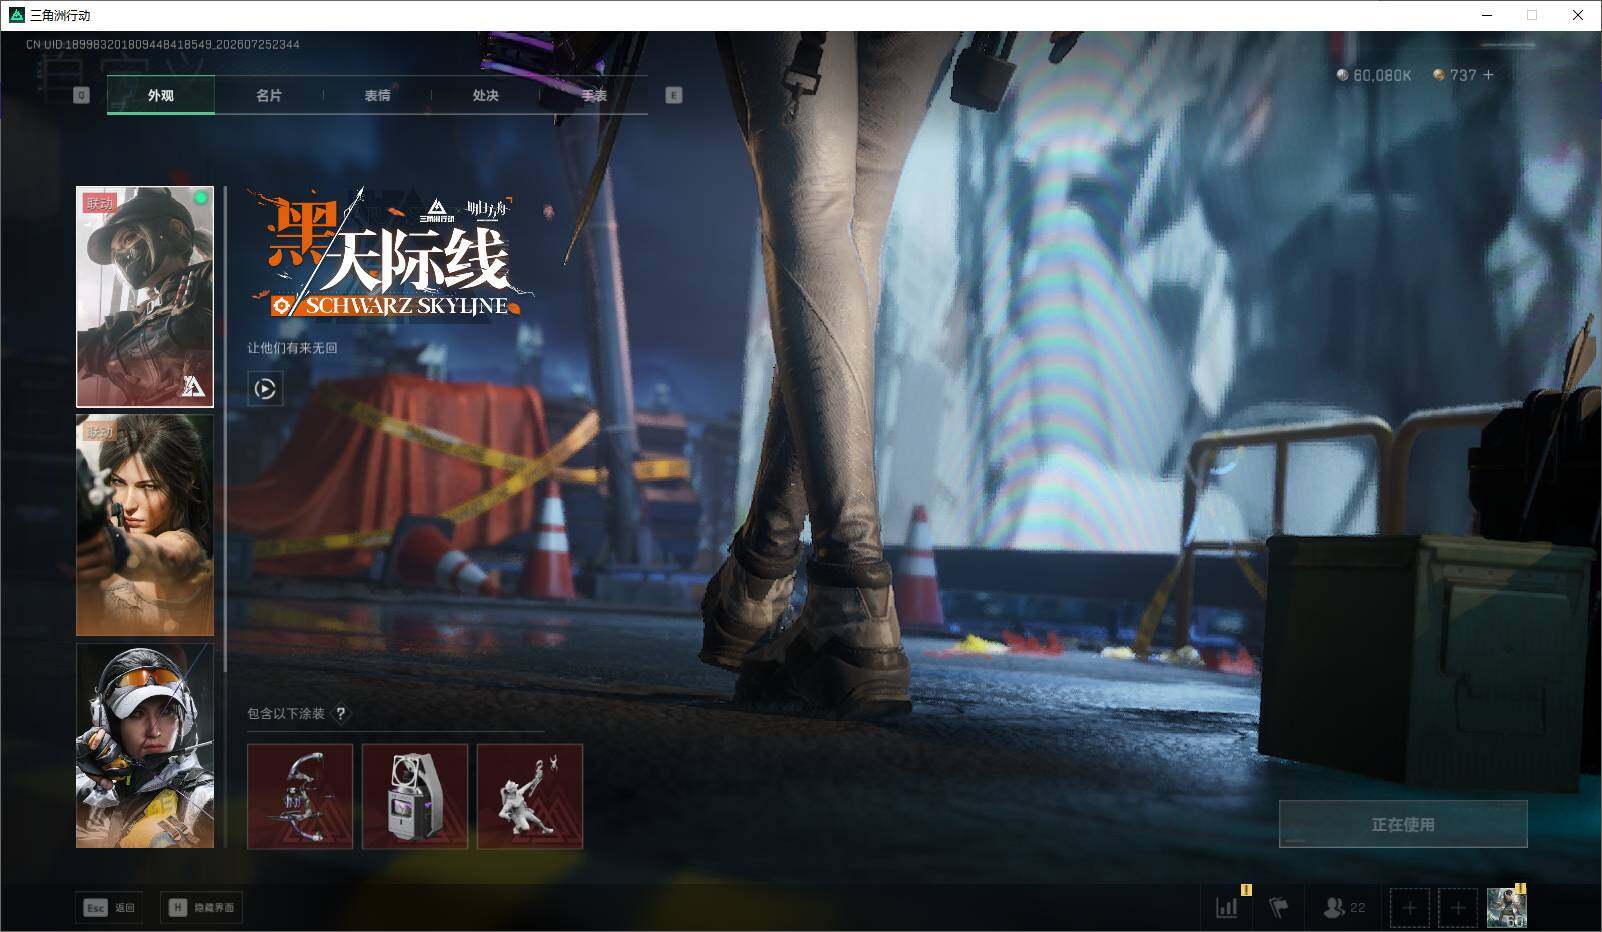1602x932 pixels.
Task: Click the 正在使用 button
Action: (x=1403, y=824)
